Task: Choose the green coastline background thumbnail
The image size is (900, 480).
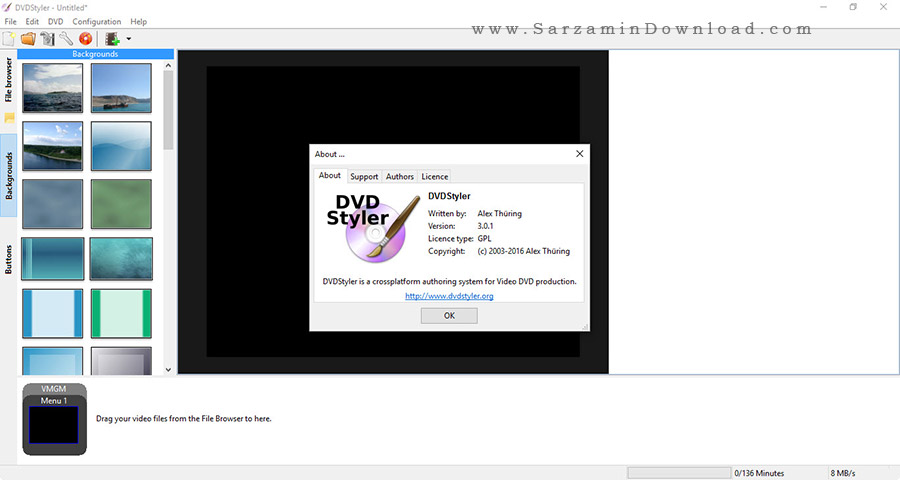Action: tap(52, 146)
